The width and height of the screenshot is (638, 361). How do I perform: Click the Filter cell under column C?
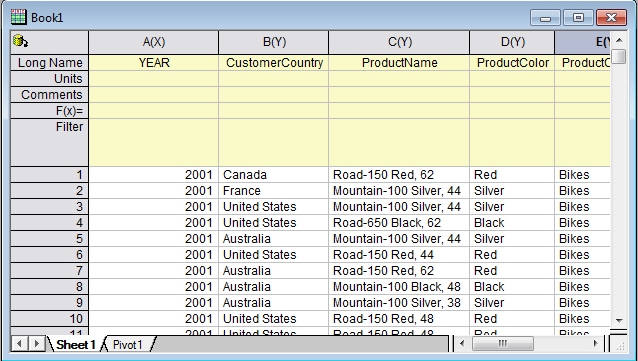click(399, 142)
